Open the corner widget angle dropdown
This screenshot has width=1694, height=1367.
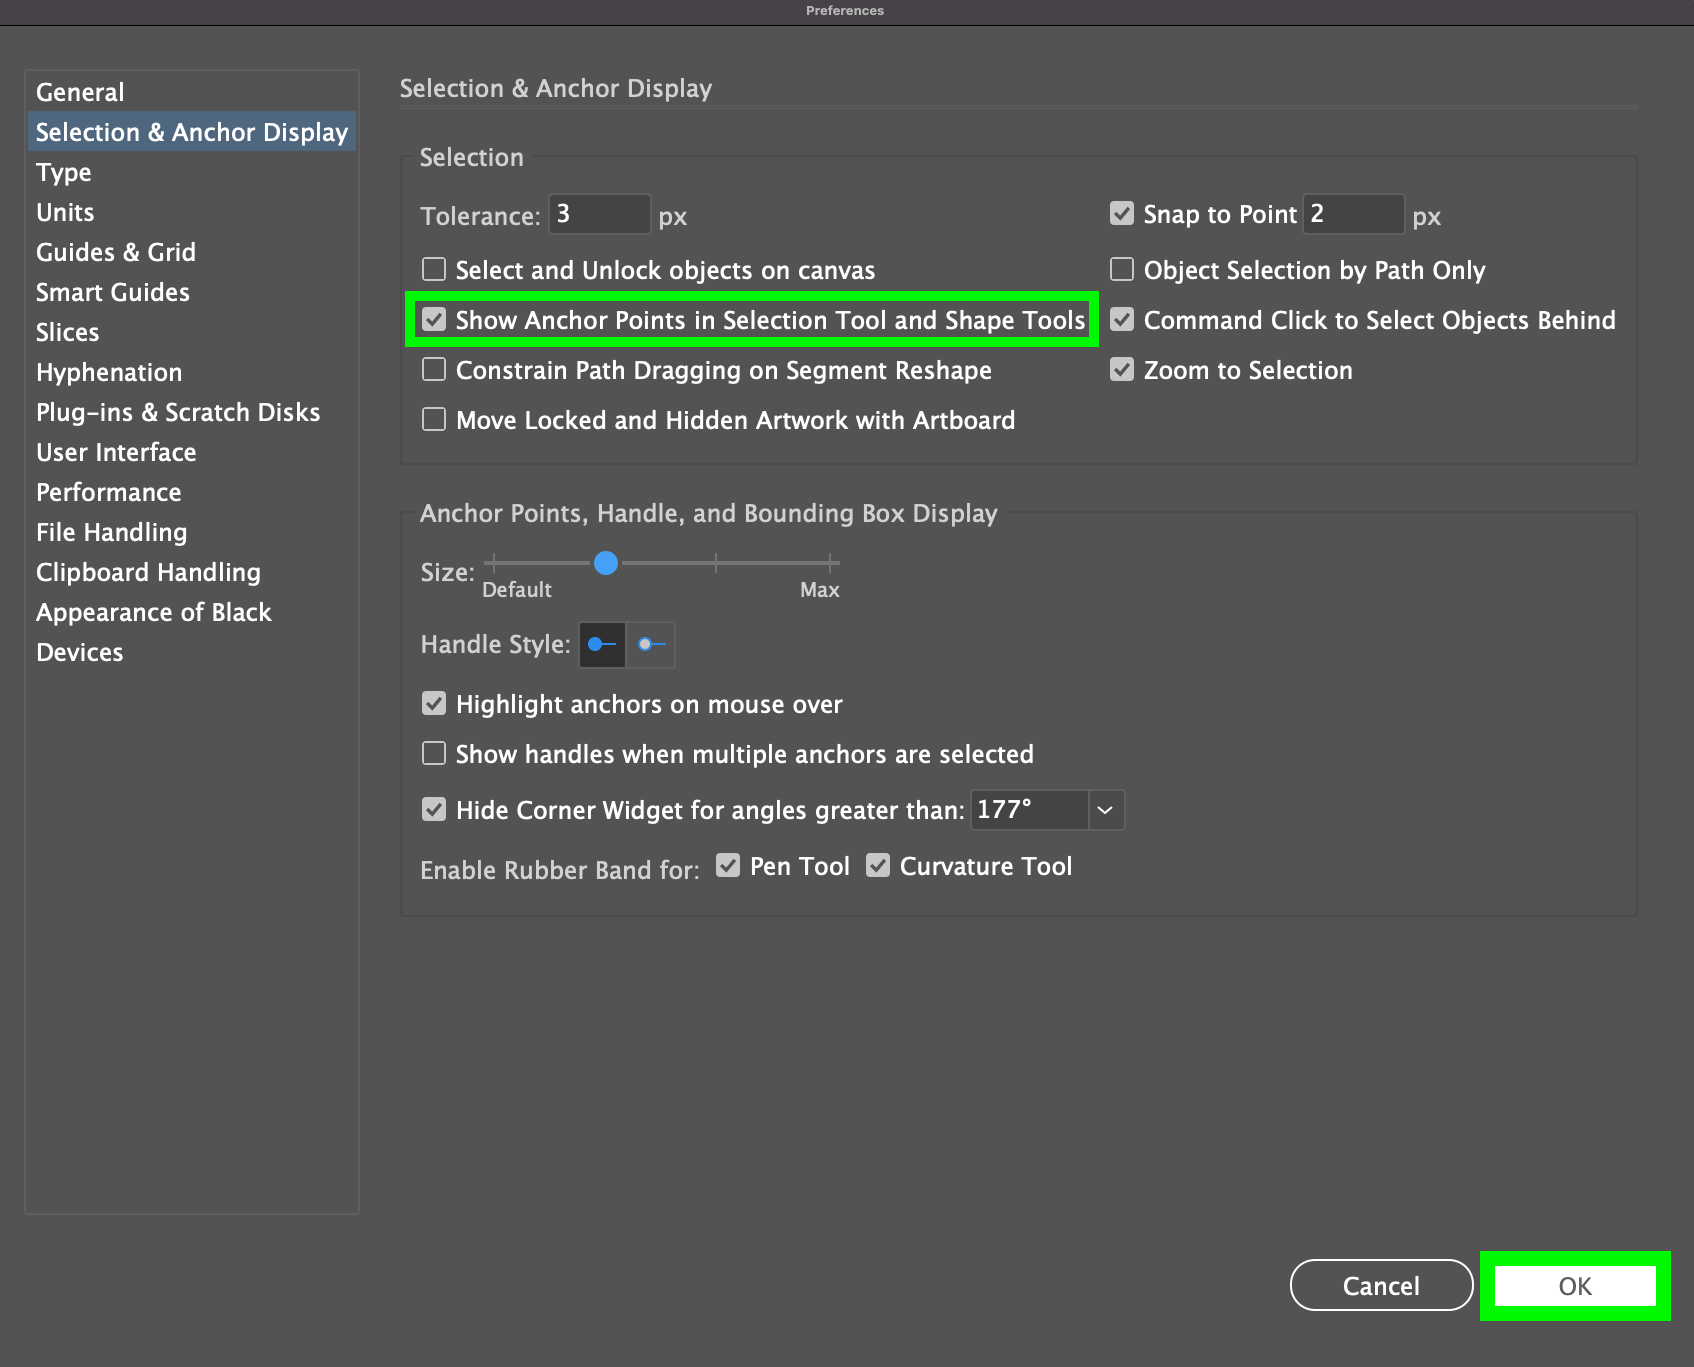pyautogui.click(x=1104, y=810)
